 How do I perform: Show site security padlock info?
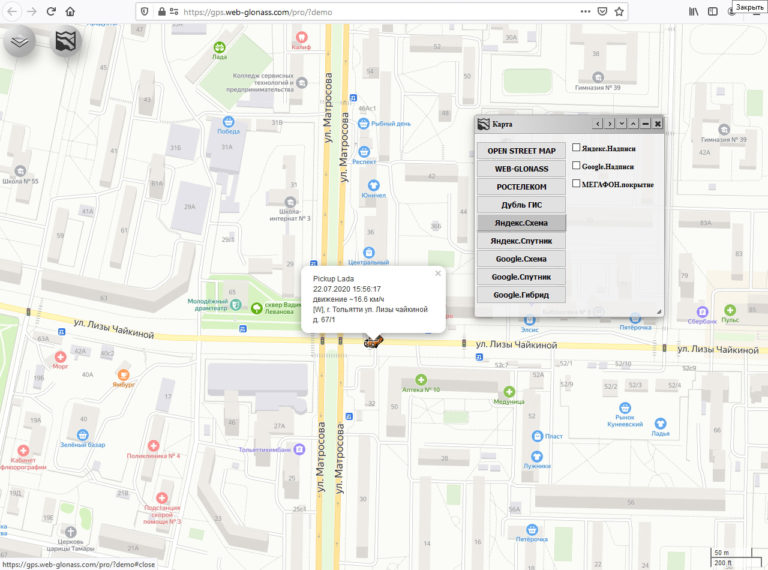(x=162, y=11)
